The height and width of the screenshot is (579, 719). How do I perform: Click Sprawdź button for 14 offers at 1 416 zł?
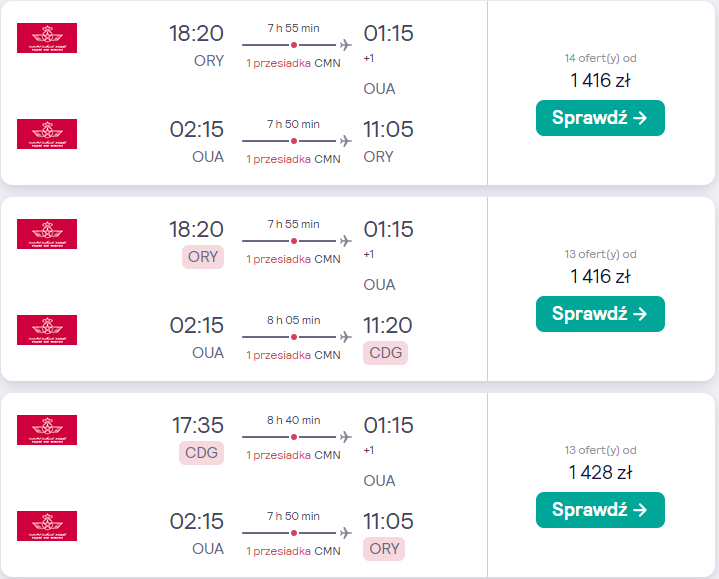[x=600, y=118]
